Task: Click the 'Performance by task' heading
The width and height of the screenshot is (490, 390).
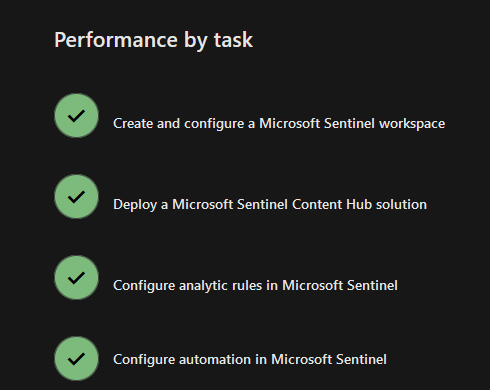Action: tap(154, 40)
